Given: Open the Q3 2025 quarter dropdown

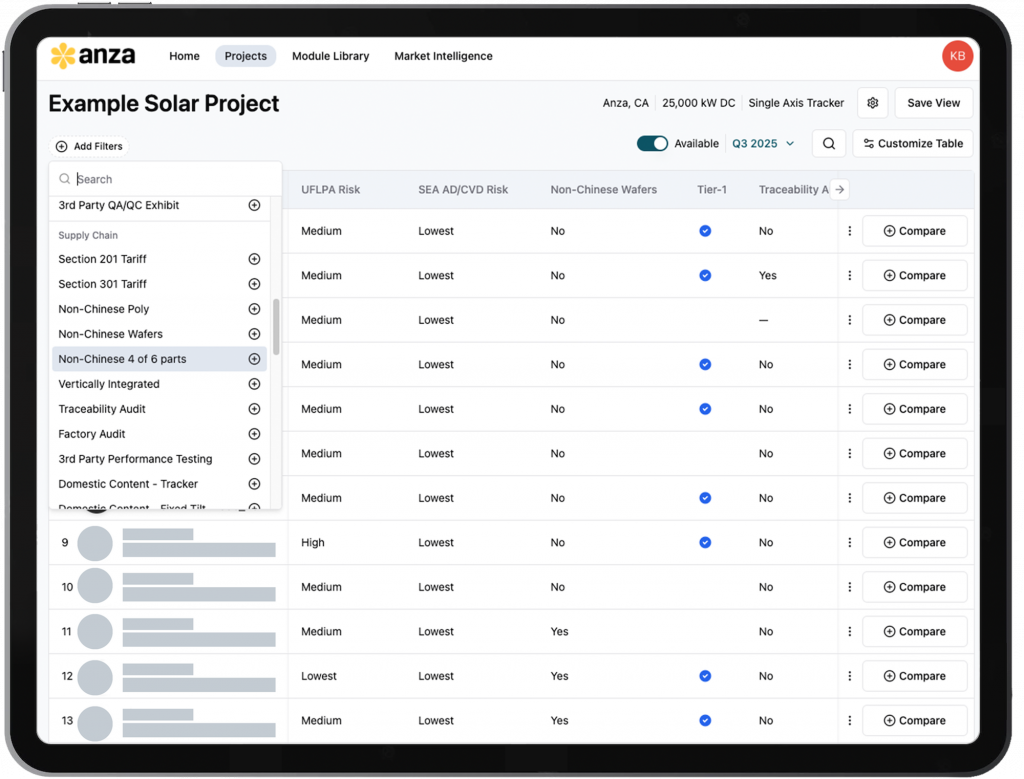Looking at the screenshot, I should [763, 144].
